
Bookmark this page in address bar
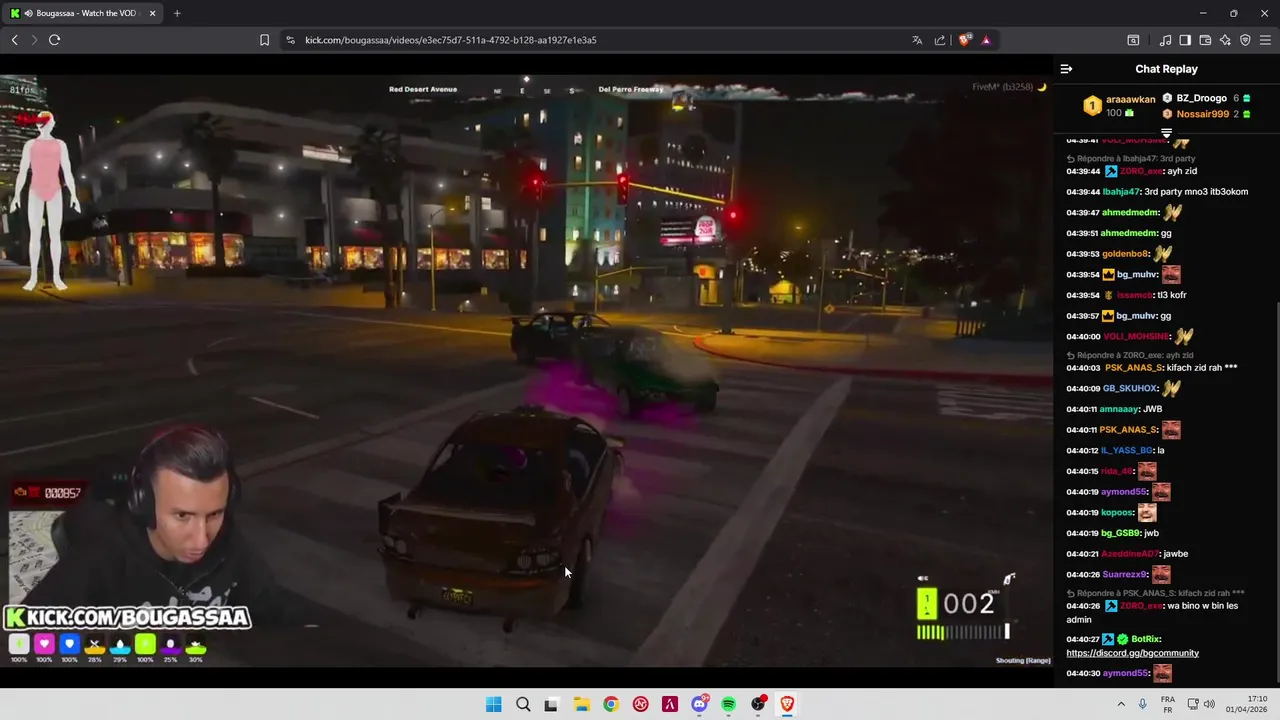click(x=264, y=40)
